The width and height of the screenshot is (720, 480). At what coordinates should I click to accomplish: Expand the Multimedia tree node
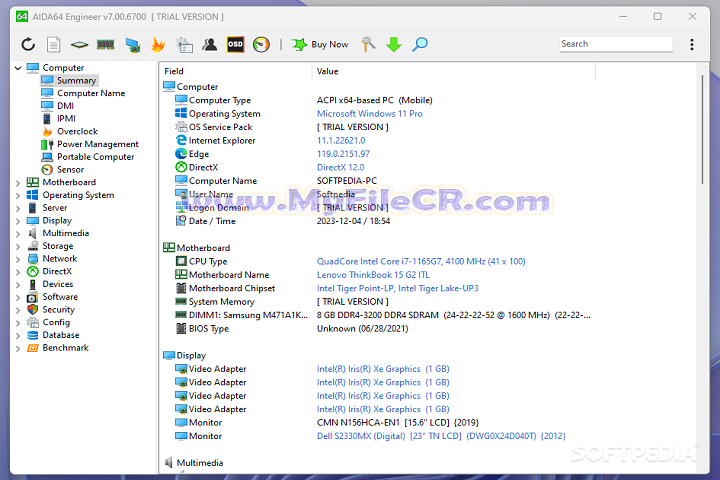[x=18, y=234]
